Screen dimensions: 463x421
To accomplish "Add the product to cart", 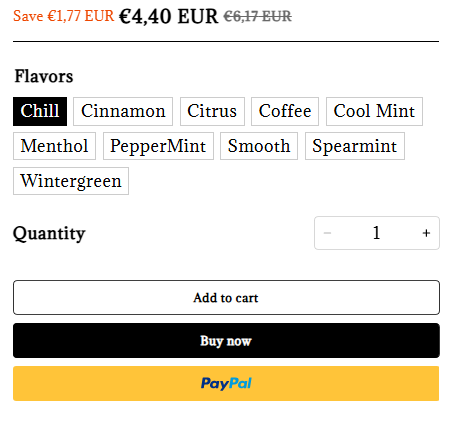I will 226,297.
